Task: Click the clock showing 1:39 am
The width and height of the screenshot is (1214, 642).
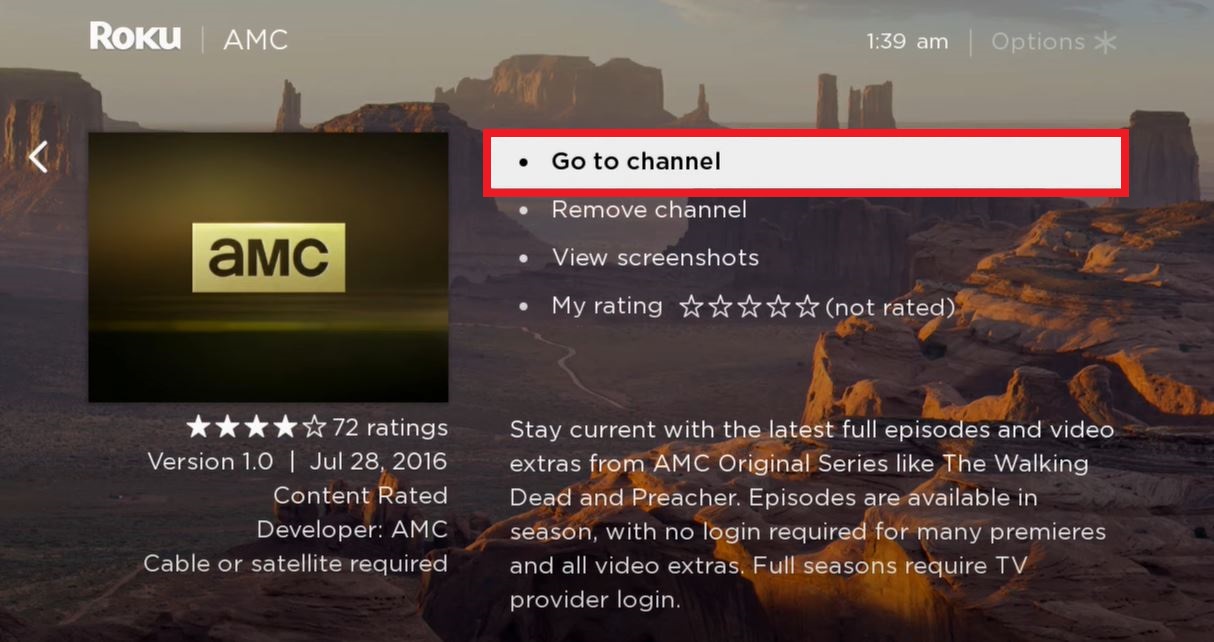Action: point(907,42)
